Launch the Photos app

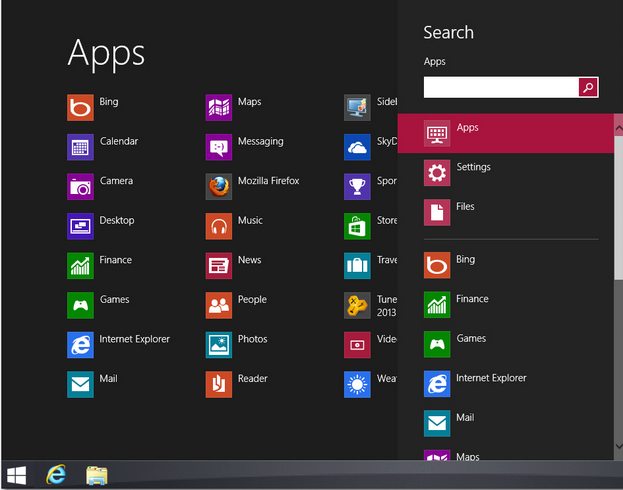[219, 345]
